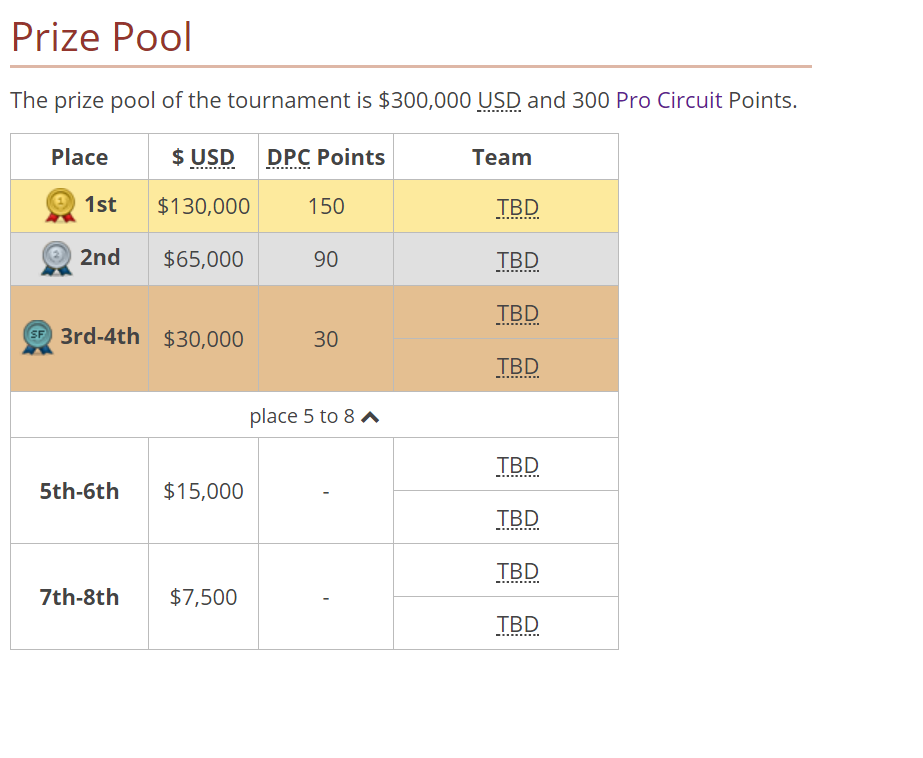
Task: Click lower TBD in 3rd-4th row
Action: point(517,367)
